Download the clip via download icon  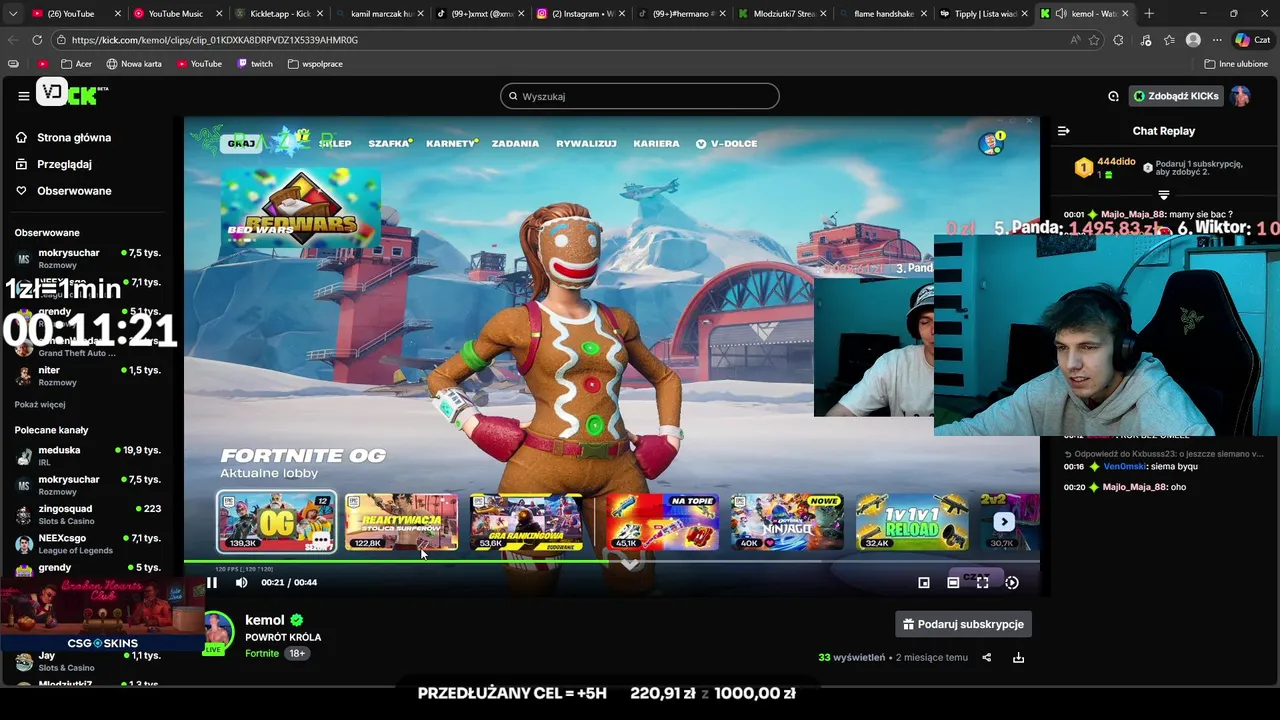pos(1018,657)
